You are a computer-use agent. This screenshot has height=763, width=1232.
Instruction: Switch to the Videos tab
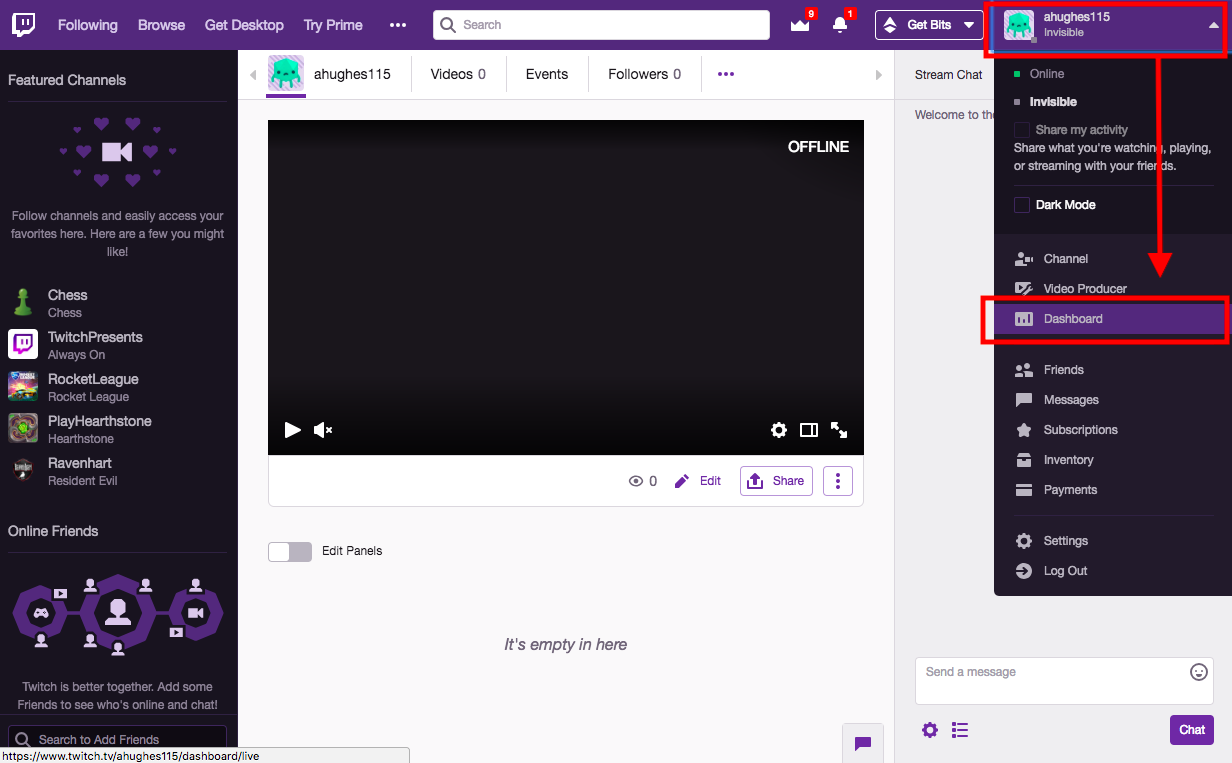click(458, 74)
